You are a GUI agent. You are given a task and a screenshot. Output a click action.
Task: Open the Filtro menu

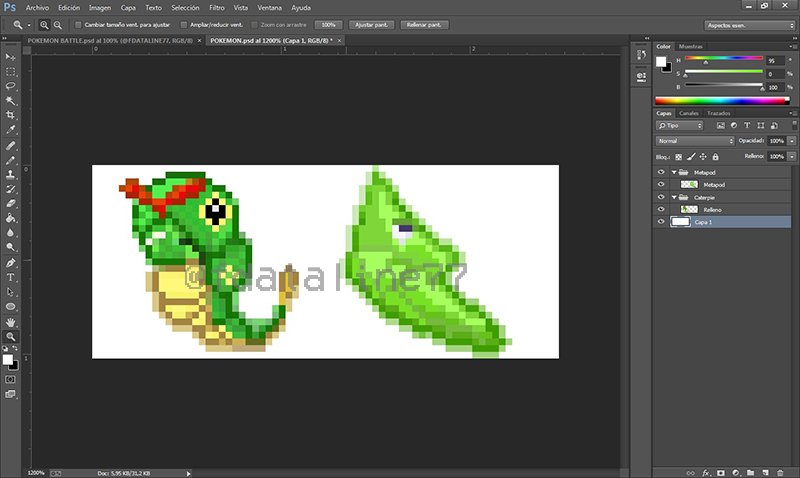coord(217,8)
